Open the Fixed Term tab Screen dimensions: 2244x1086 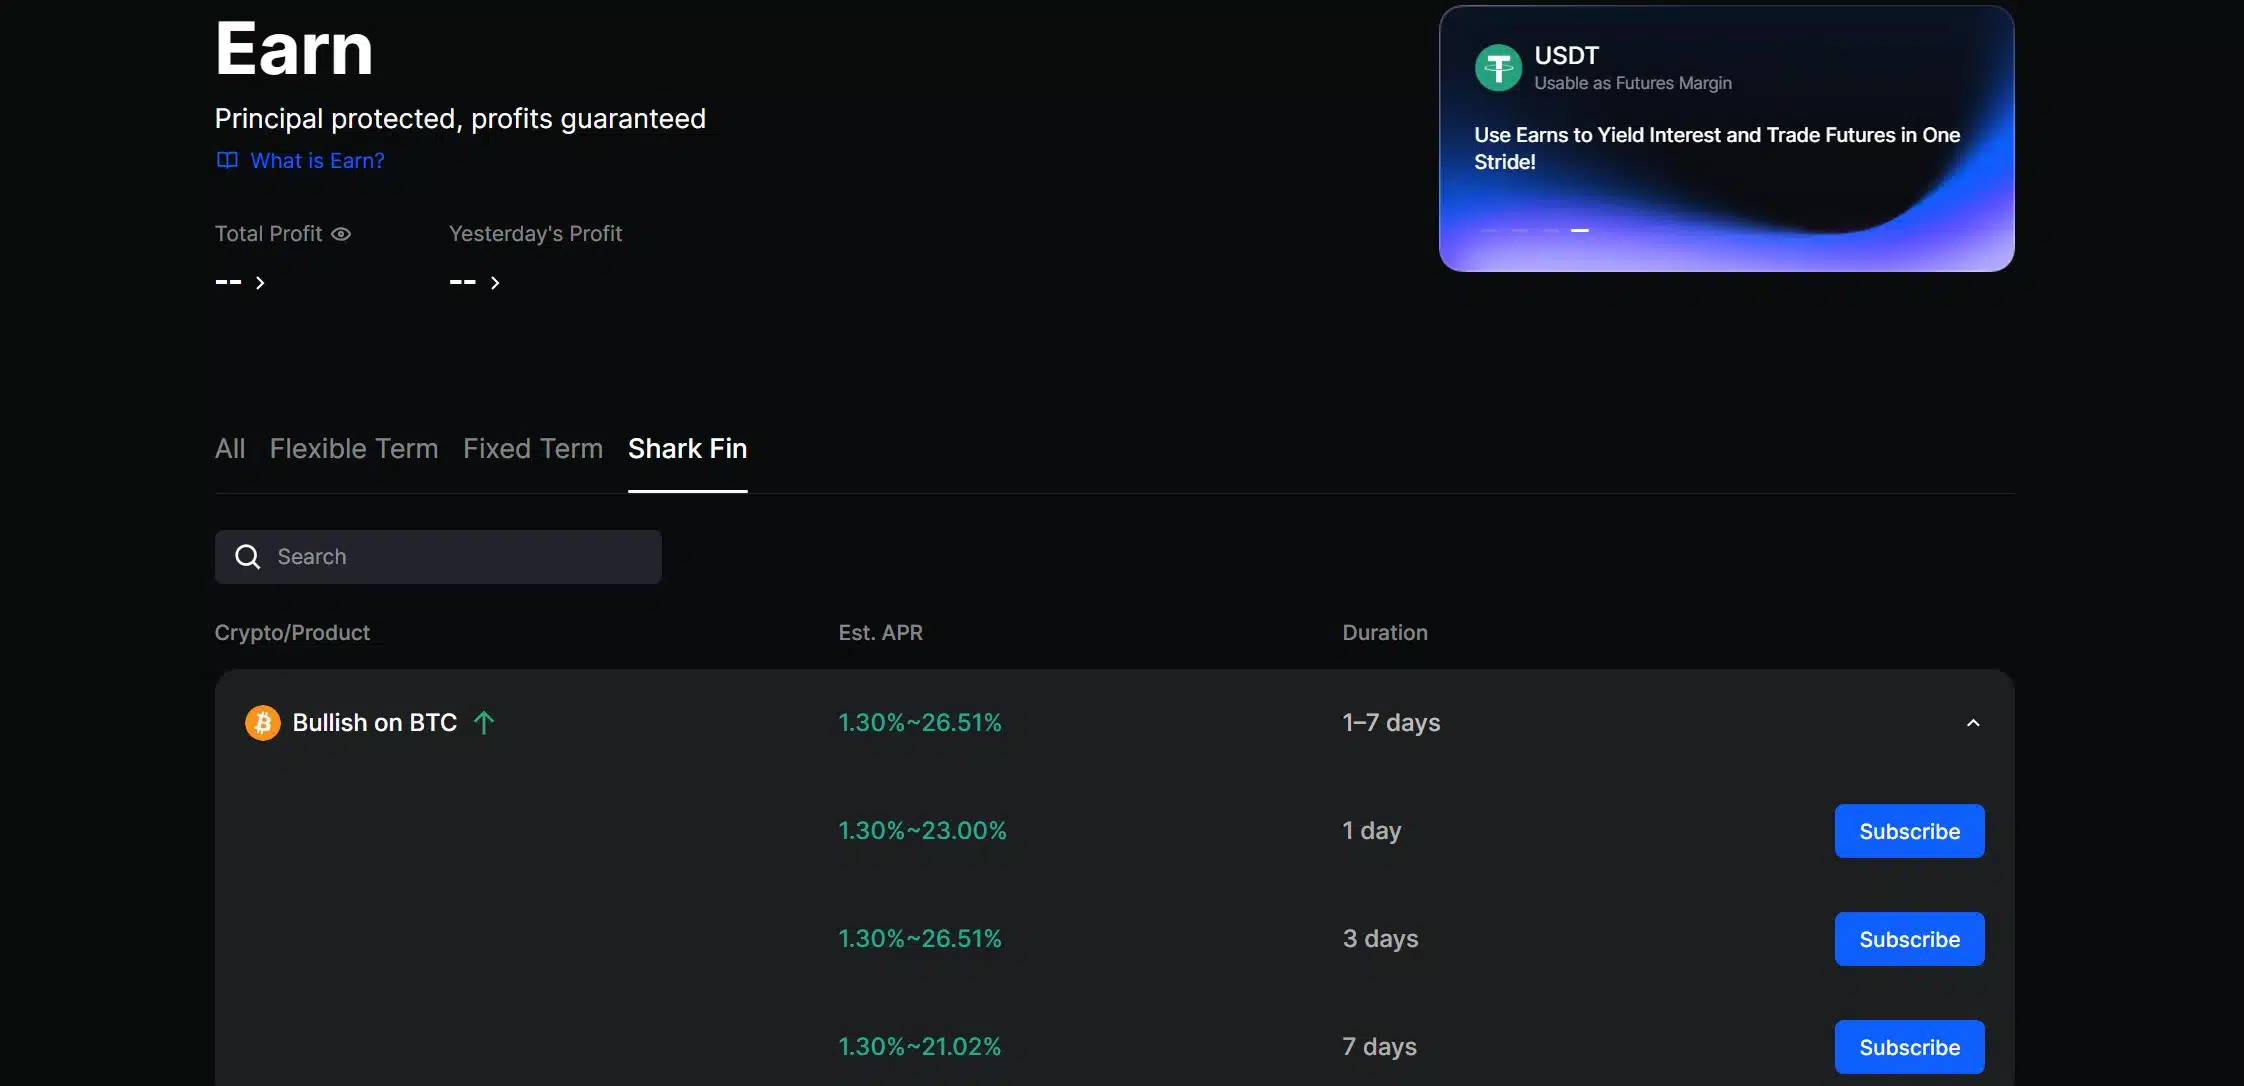pos(533,449)
